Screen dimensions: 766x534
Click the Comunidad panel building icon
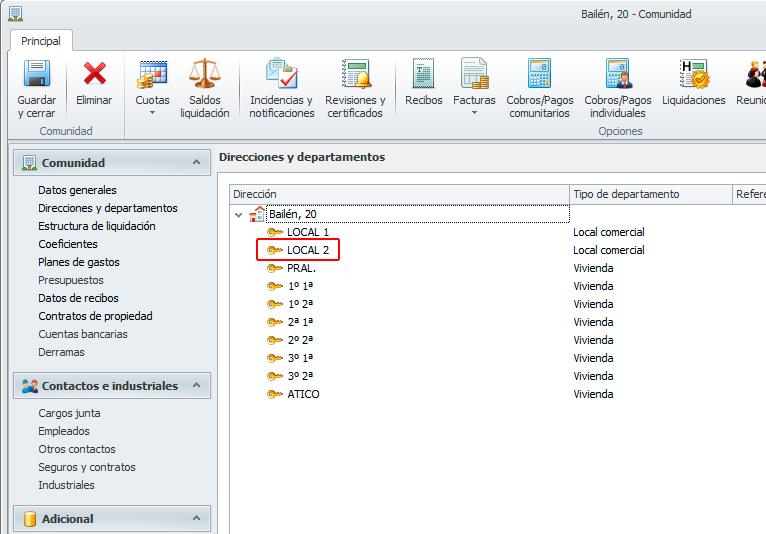[29, 163]
